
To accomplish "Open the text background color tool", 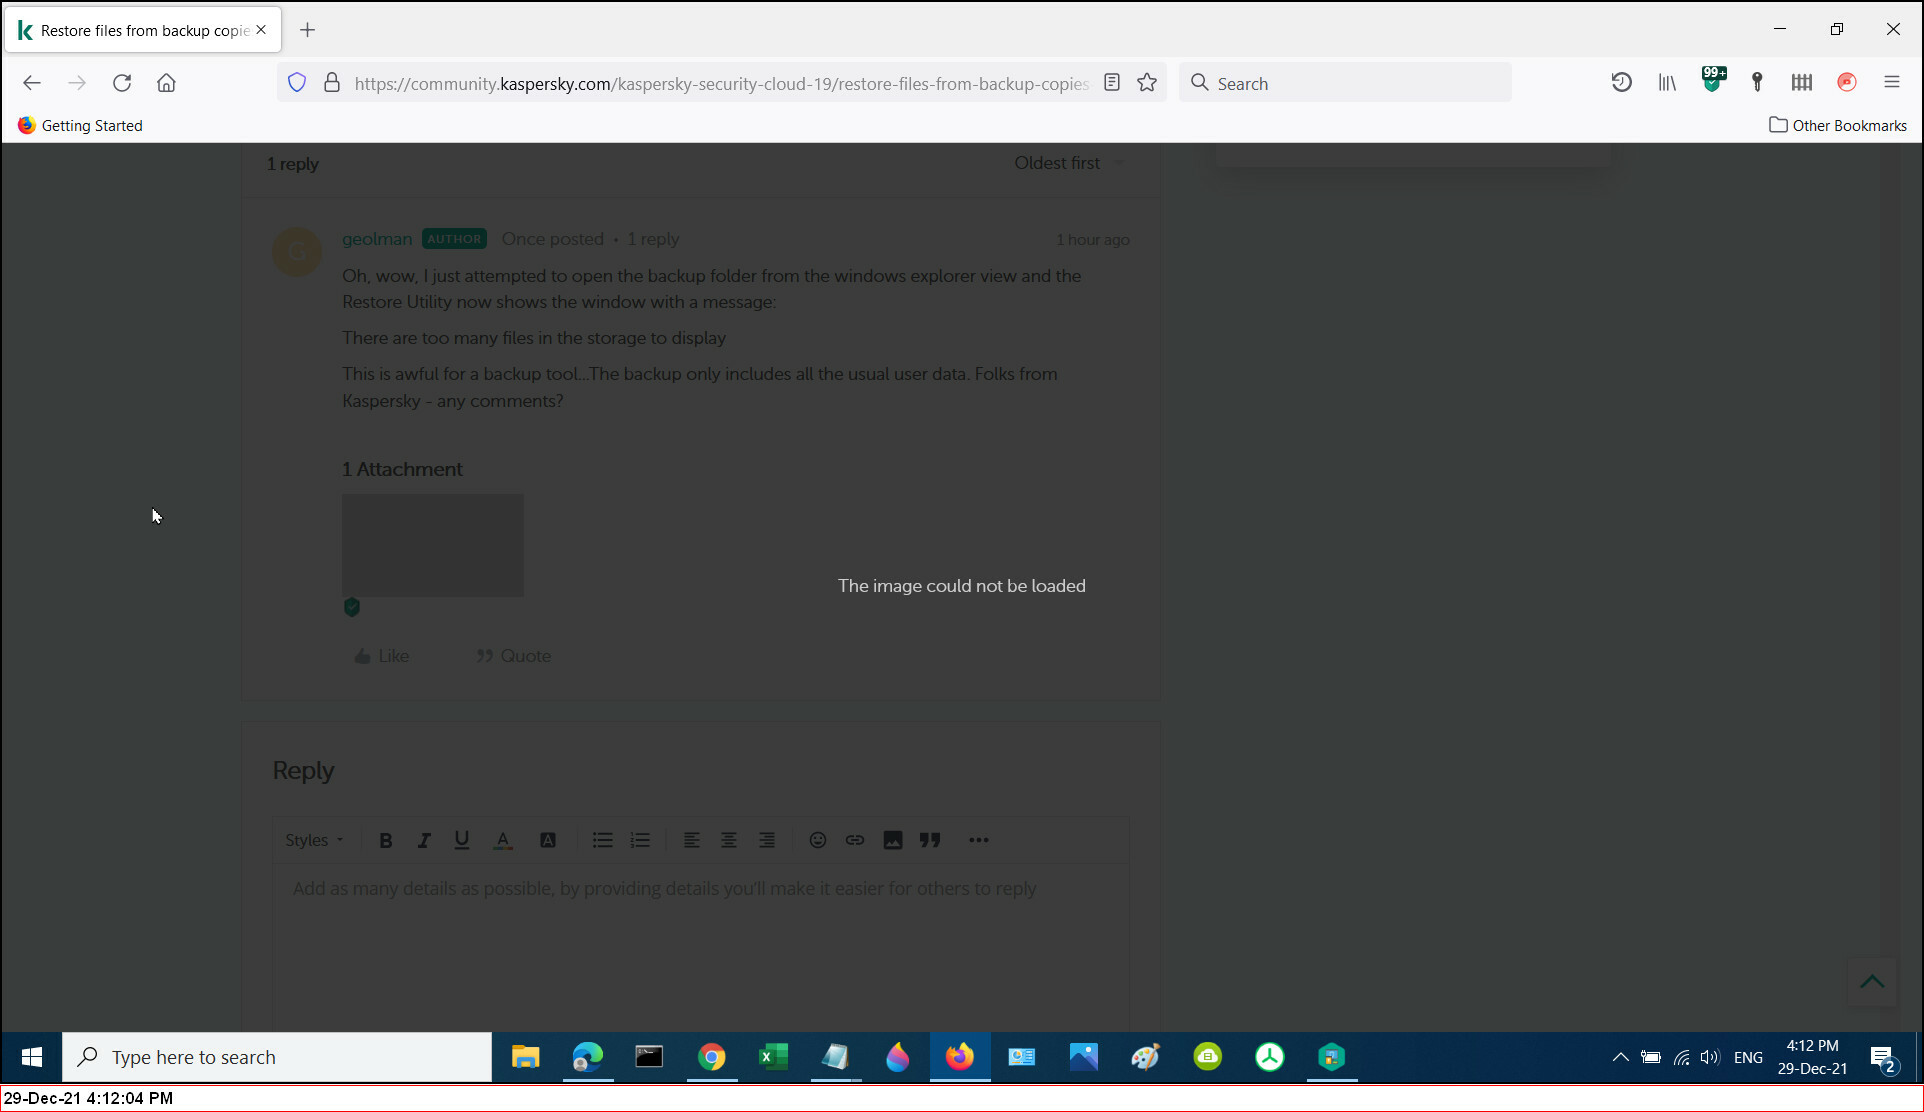I will pyautogui.click(x=547, y=840).
